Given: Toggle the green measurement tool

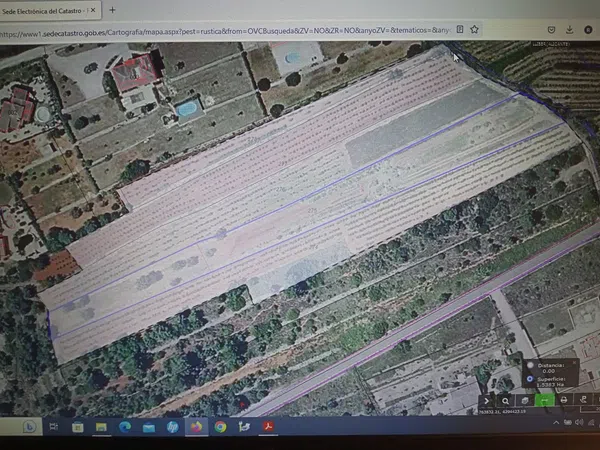Looking at the screenshot, I should (544, 400).
